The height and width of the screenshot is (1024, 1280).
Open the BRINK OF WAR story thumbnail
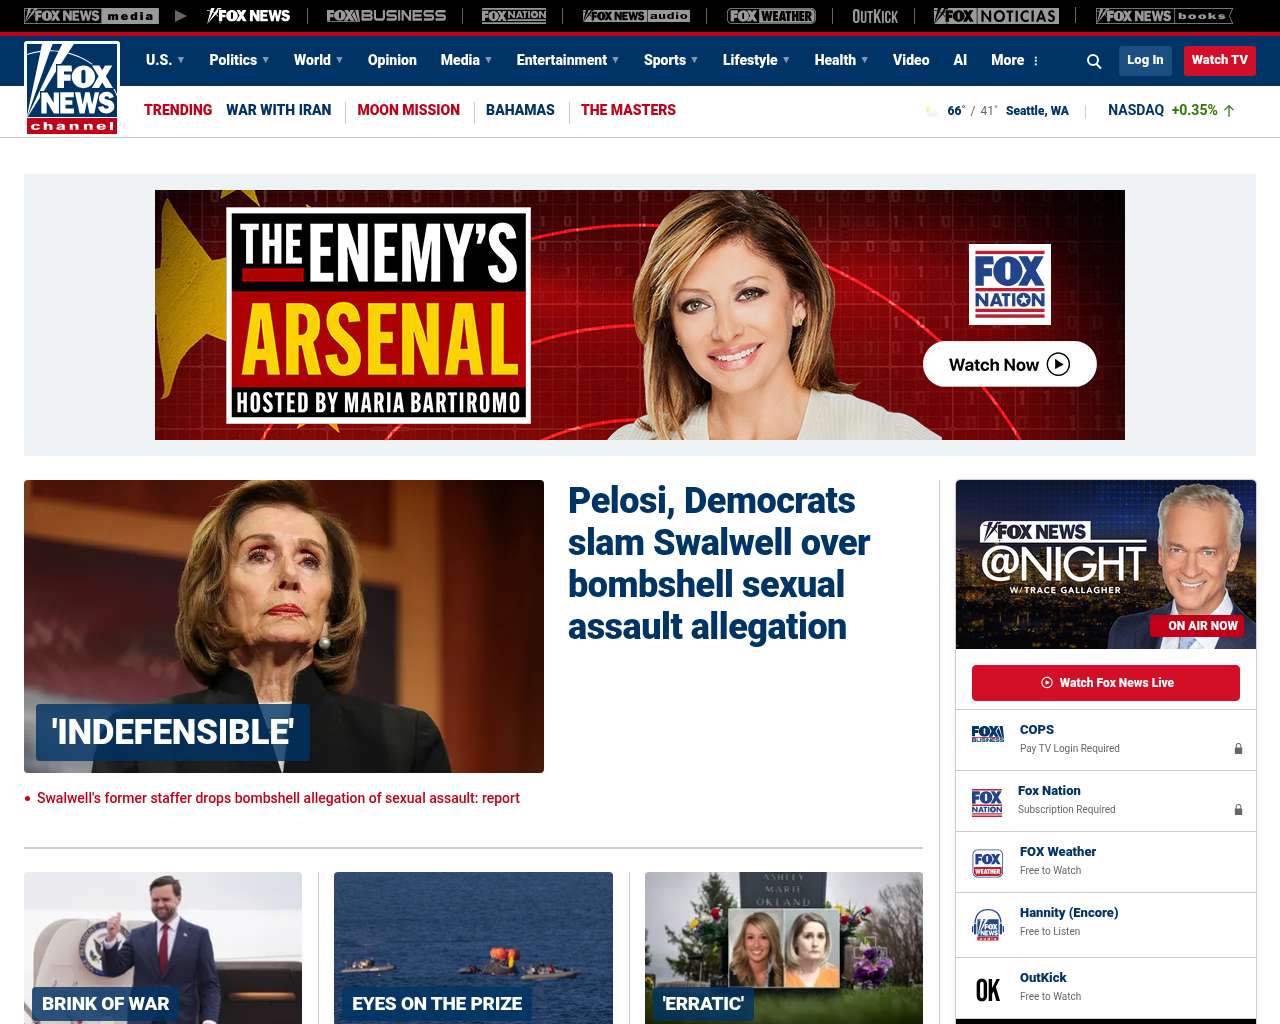[163, 947]
